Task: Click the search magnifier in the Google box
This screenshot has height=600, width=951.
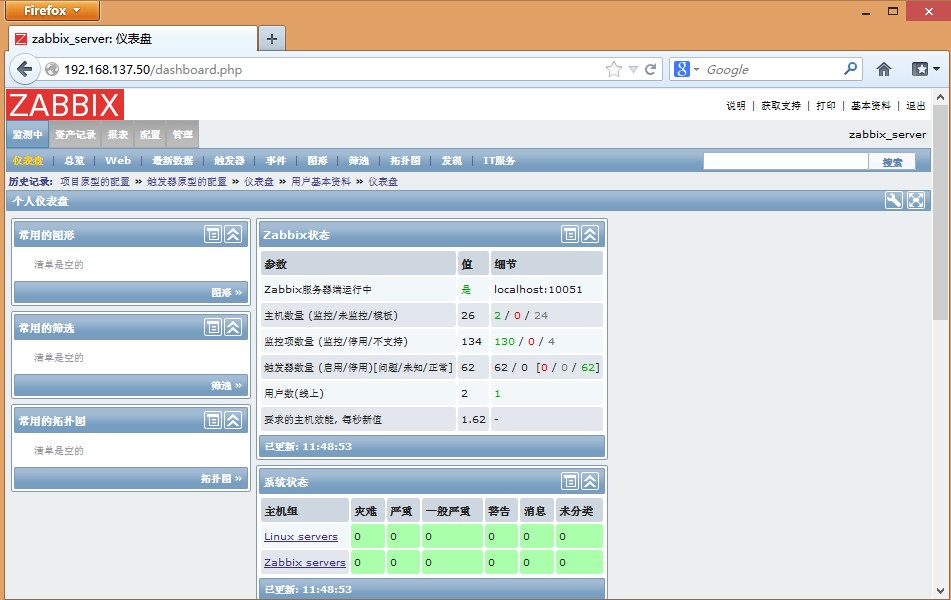Action: [x=850, y=69]
